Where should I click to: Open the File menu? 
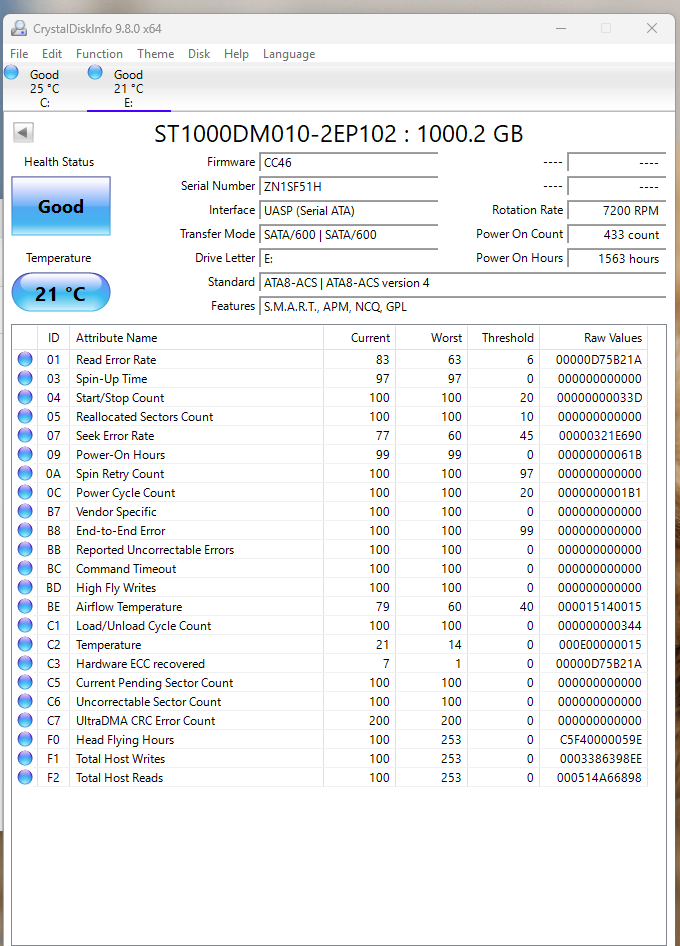19,54
